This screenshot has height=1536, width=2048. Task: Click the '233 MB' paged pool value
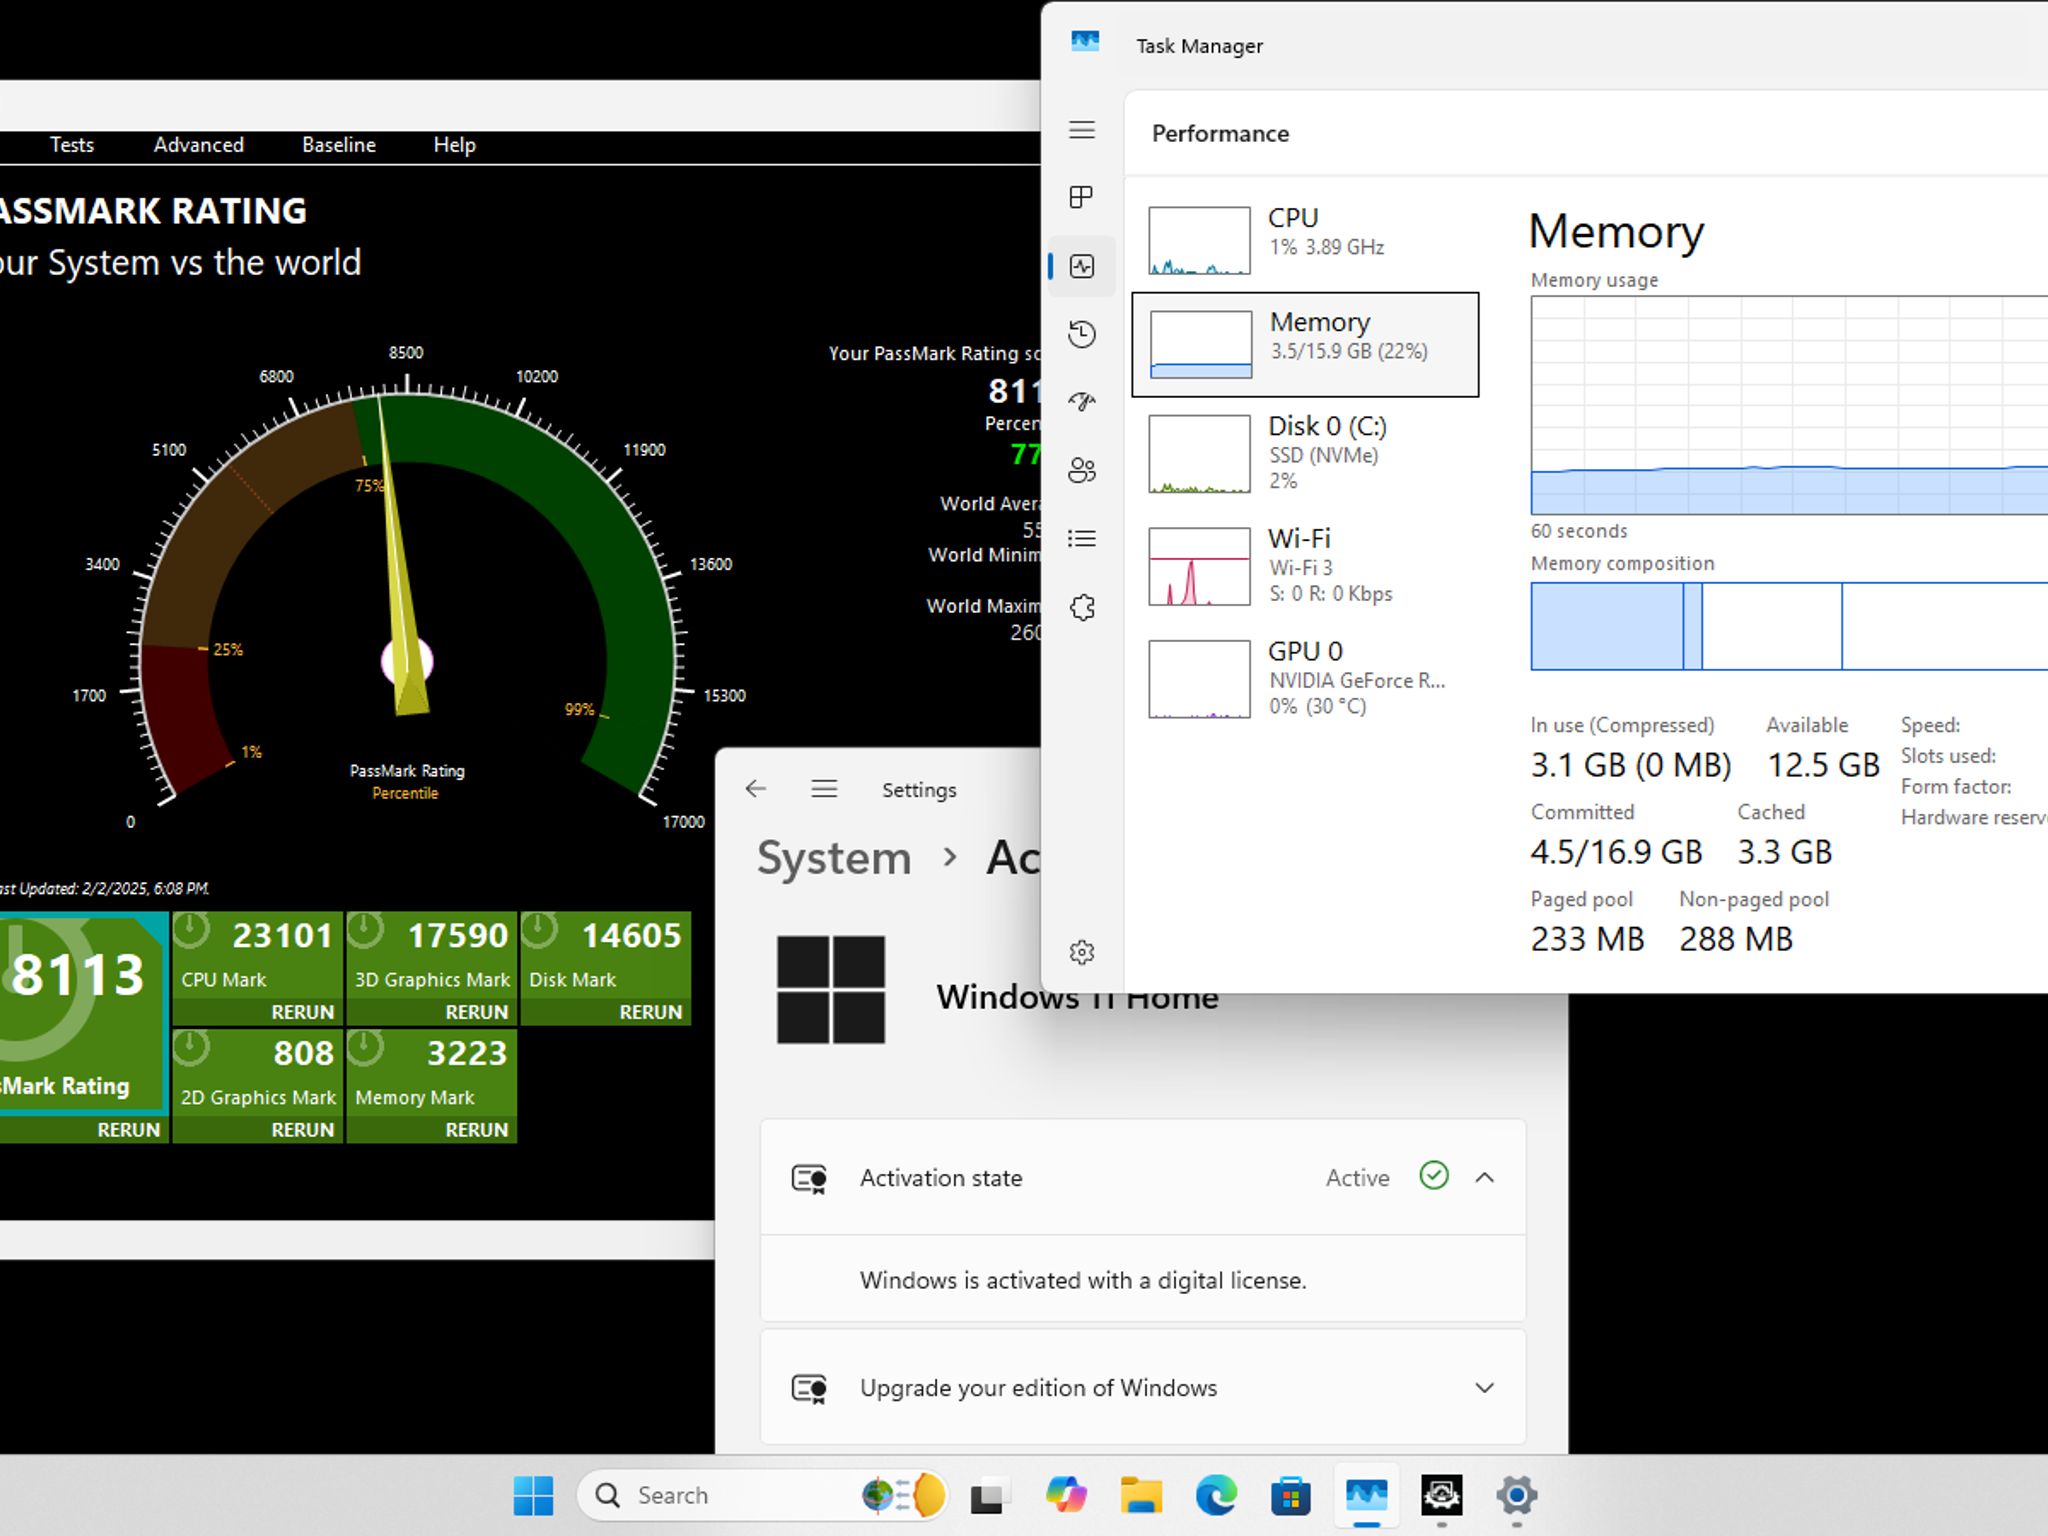point(1587,939)
